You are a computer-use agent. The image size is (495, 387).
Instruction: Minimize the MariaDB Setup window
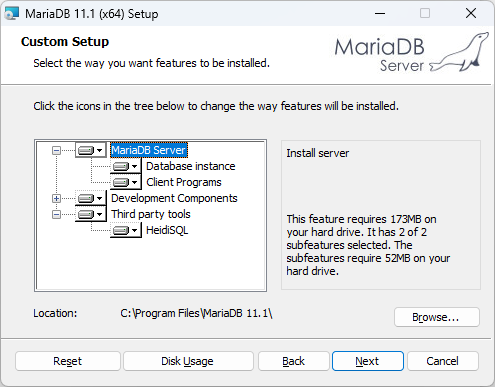(x=380, y=13)
